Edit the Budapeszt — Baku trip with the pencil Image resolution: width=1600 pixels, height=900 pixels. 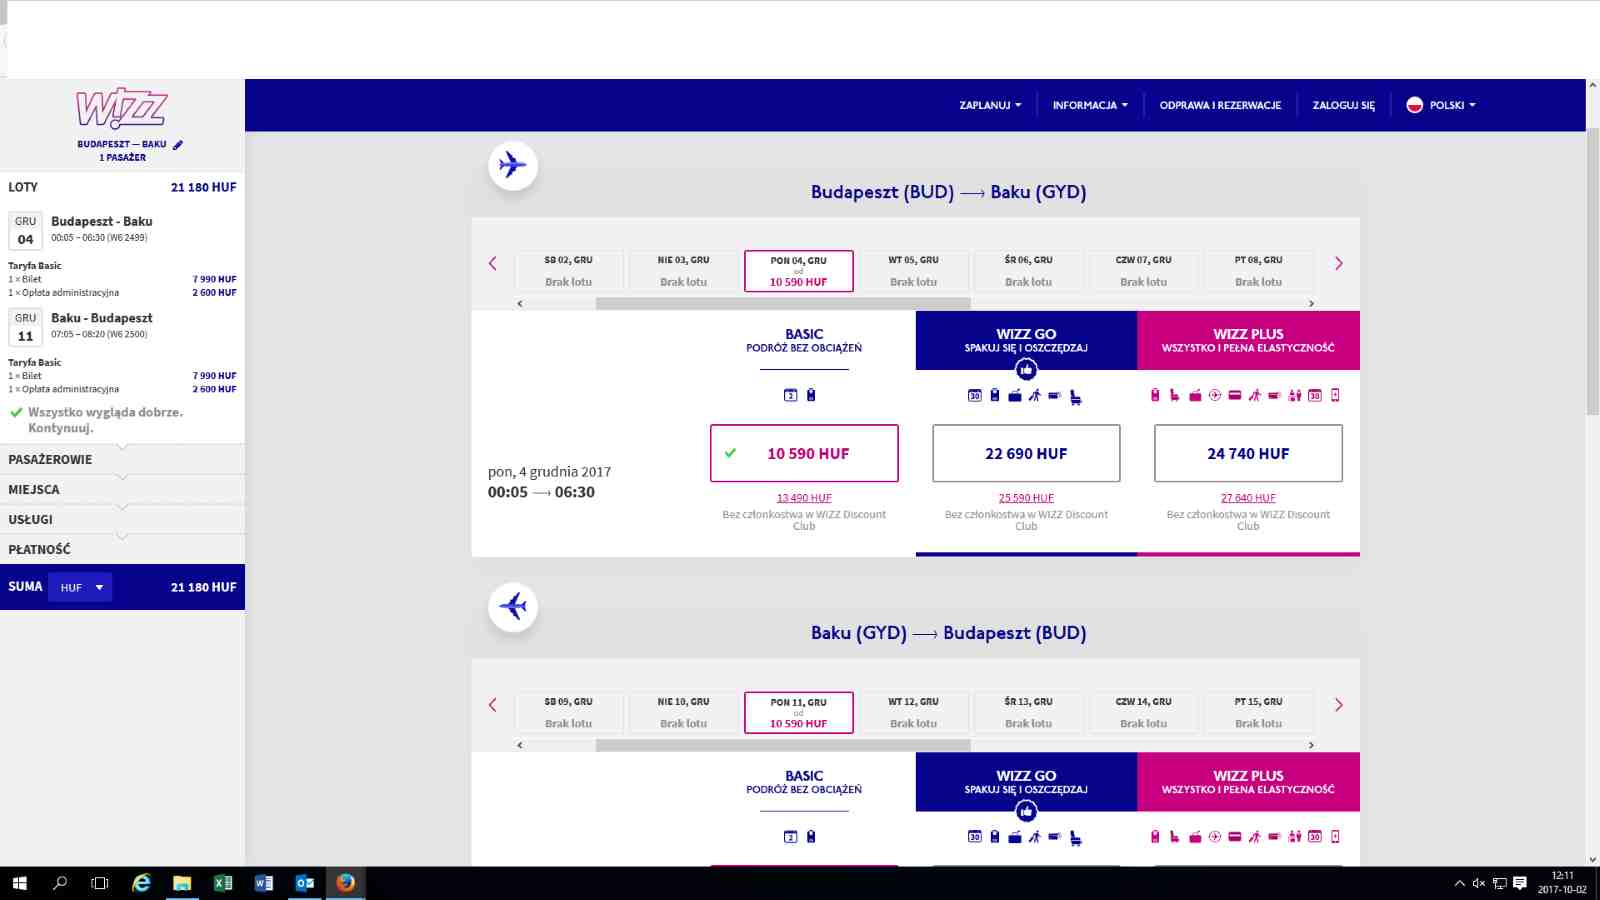tap(178, 145)
